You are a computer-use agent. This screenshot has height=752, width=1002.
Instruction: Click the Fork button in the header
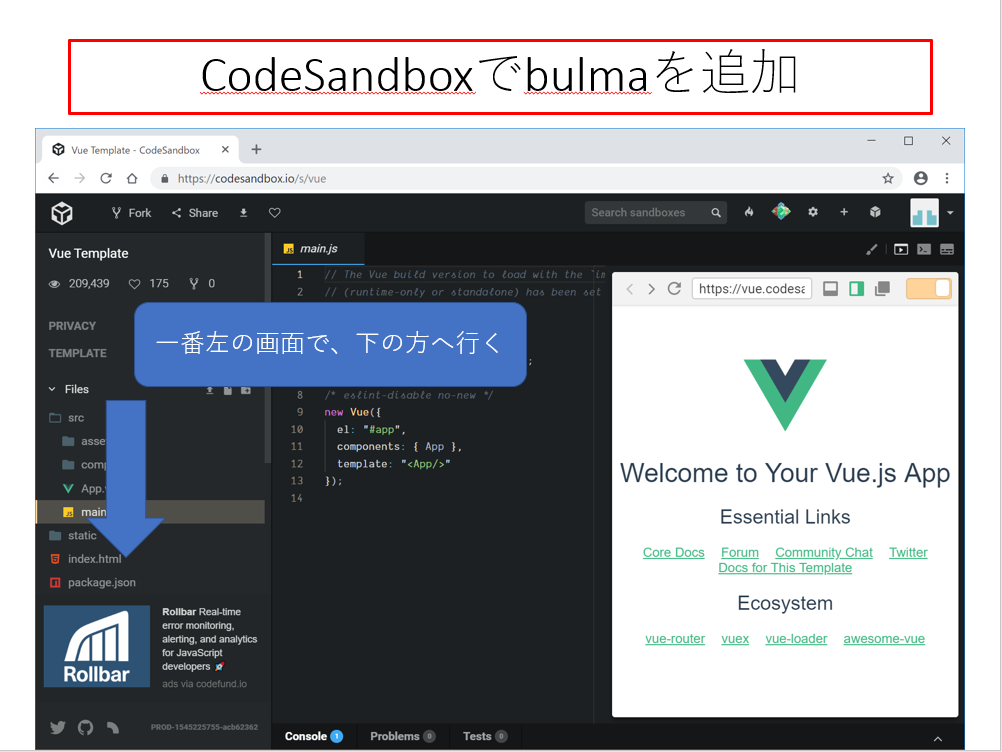point(131,213)
